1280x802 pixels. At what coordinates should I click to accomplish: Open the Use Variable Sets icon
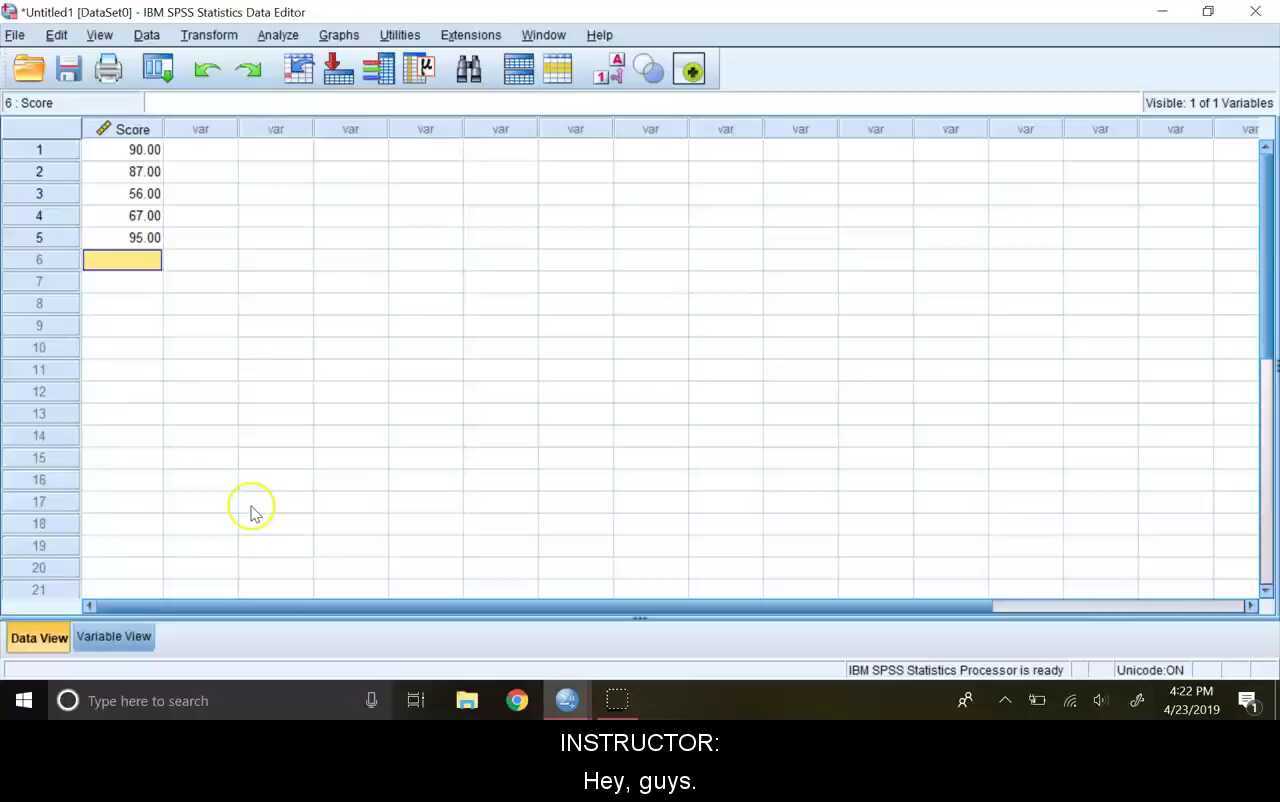point(648,68)
